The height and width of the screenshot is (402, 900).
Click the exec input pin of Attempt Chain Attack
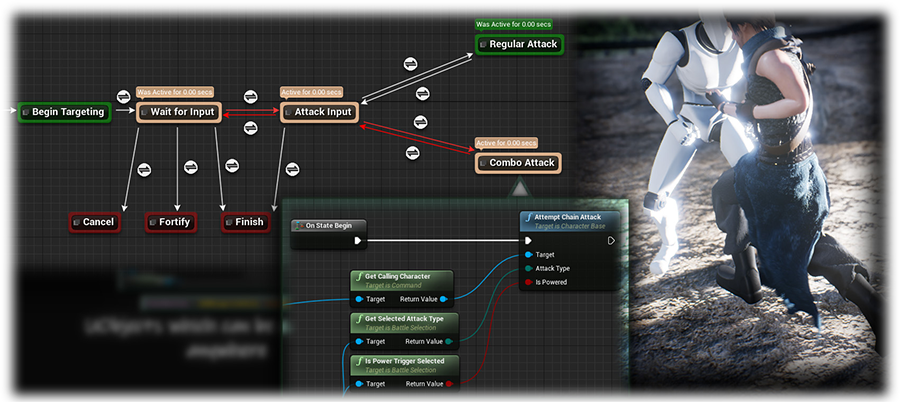tap(528, 241)
